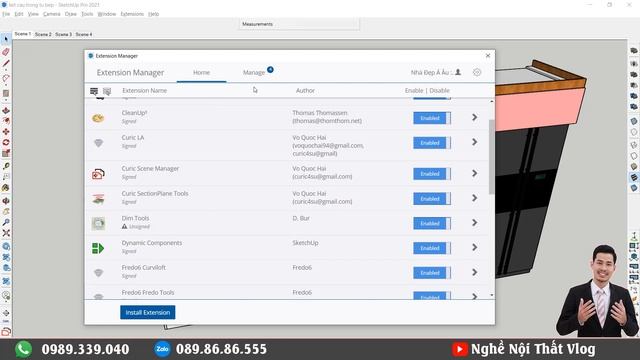
Task: Click the CleanUp³ extension icon
Action: (x=98, y=118)
